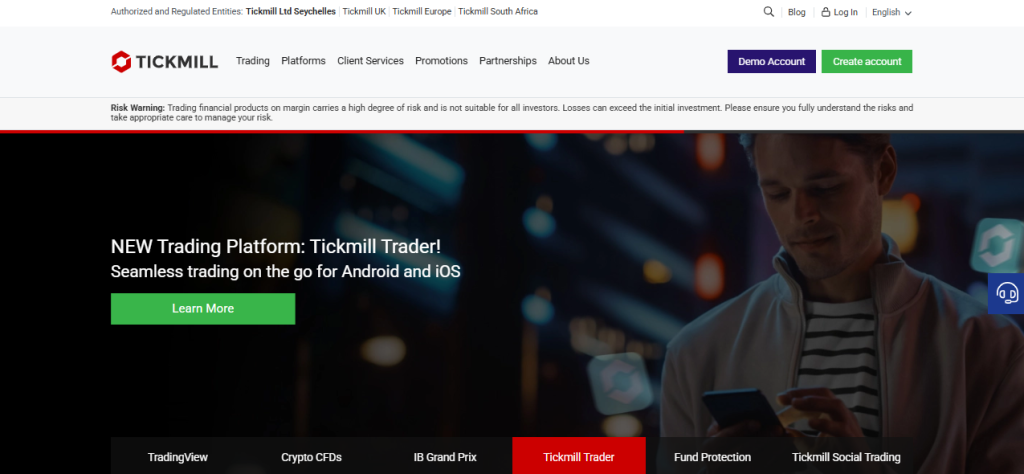The width and height of the screenshot is (1024, 474).
Task: Open the Blog link
Action: pyautogui.click(x=797, y=12)
